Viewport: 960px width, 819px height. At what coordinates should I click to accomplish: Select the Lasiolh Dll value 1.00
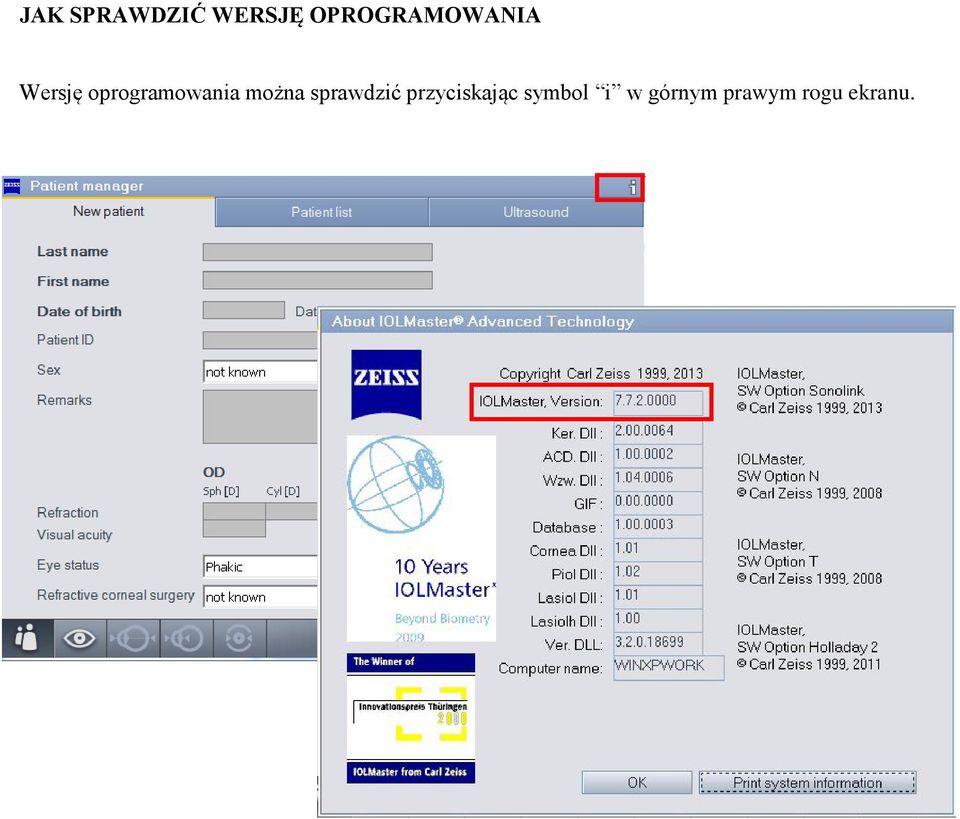[658, 619]
